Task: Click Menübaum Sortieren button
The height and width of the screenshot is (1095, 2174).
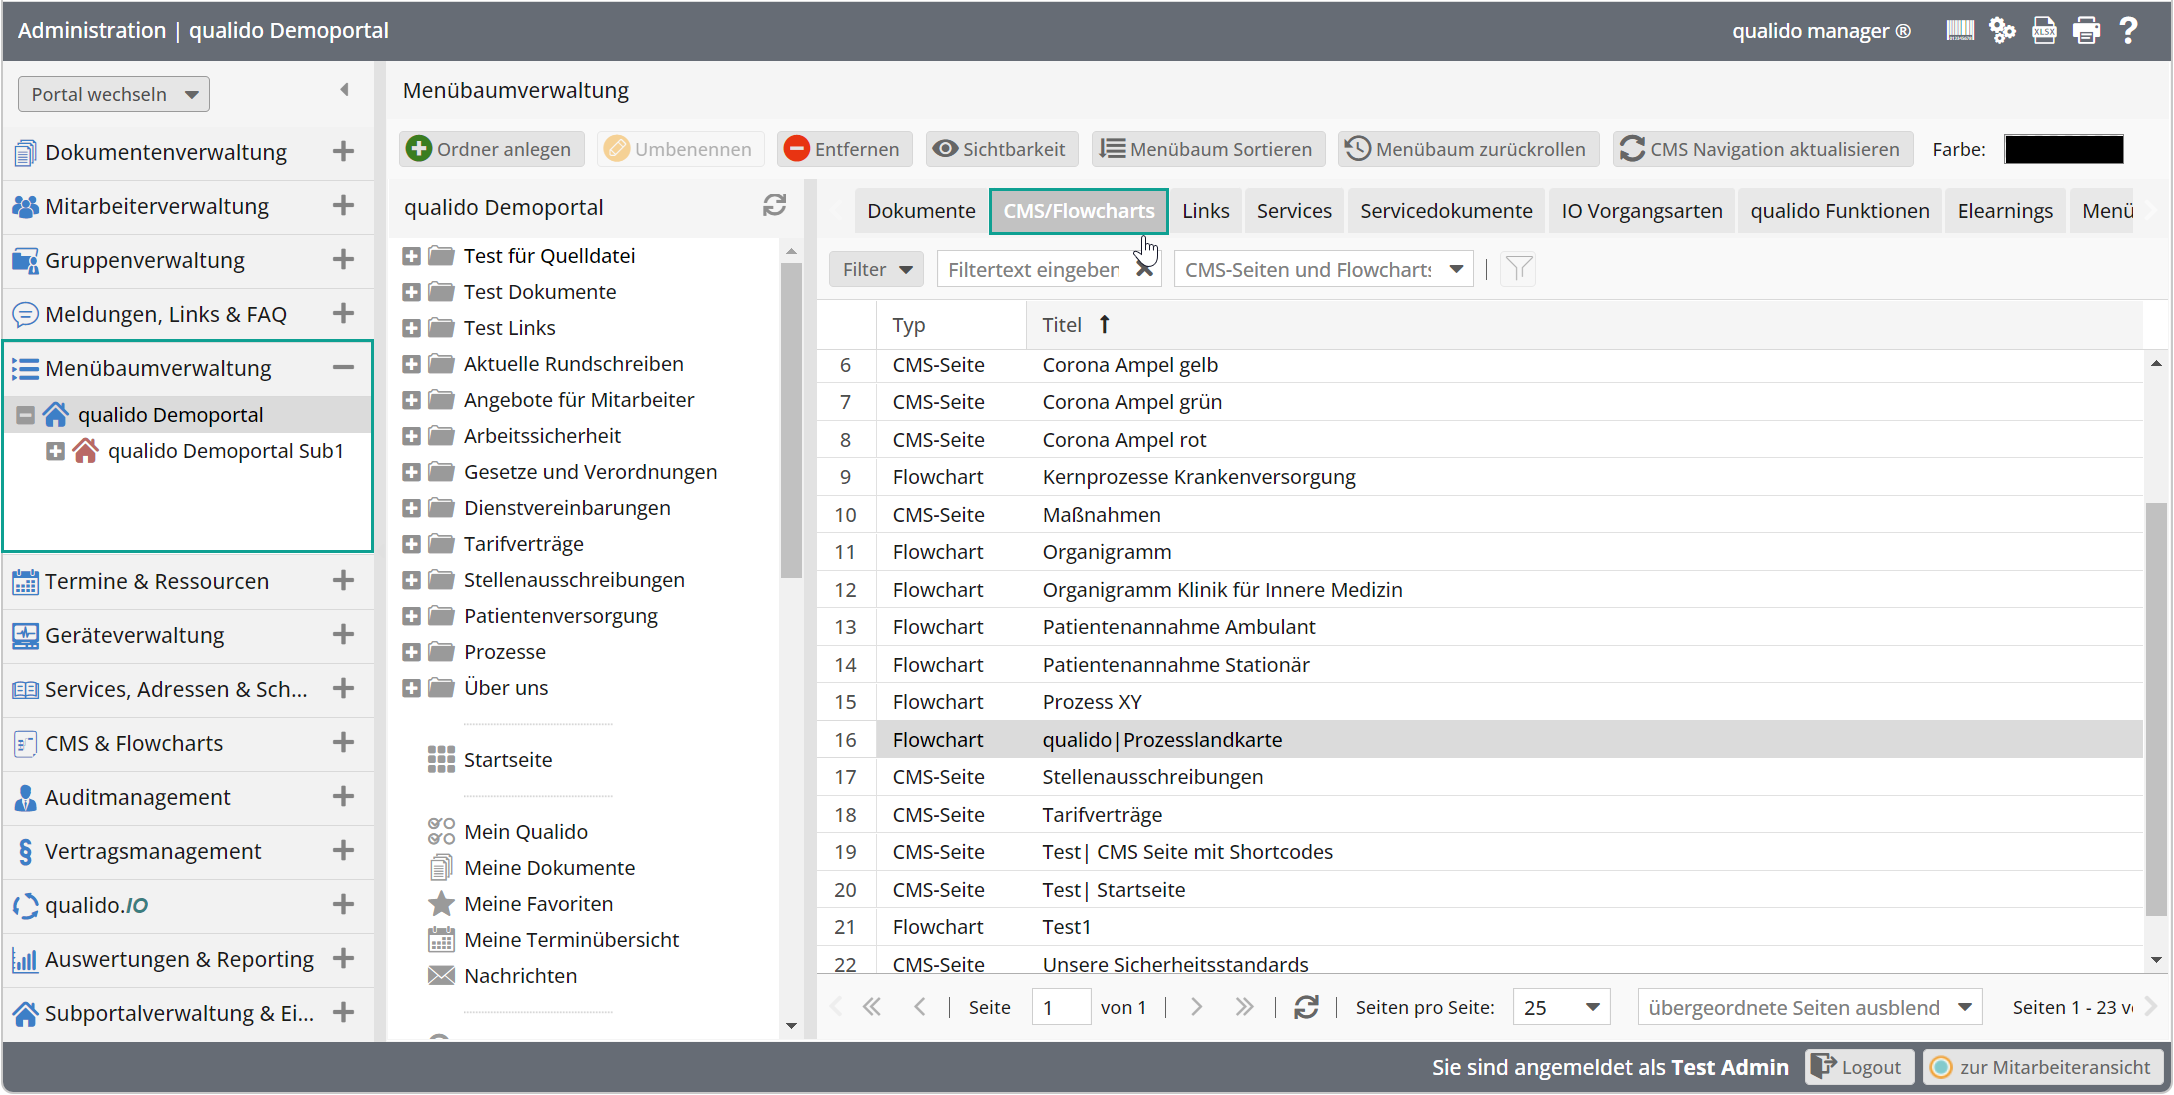Action: (1207, 149)
